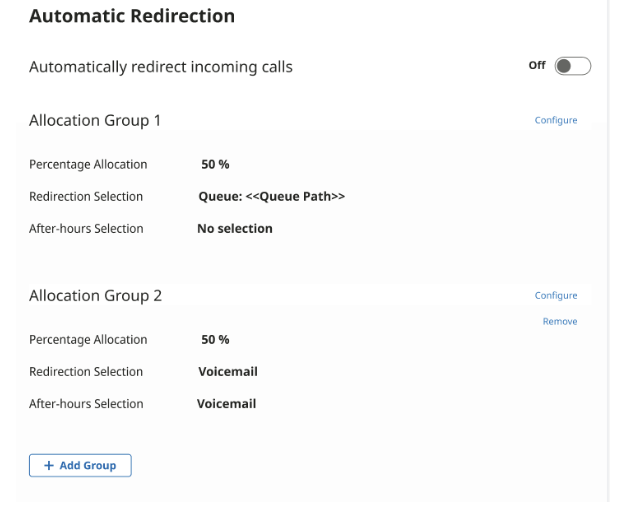Remove Allocation Group 2
The image size is (618, 516).
(560, 322)
